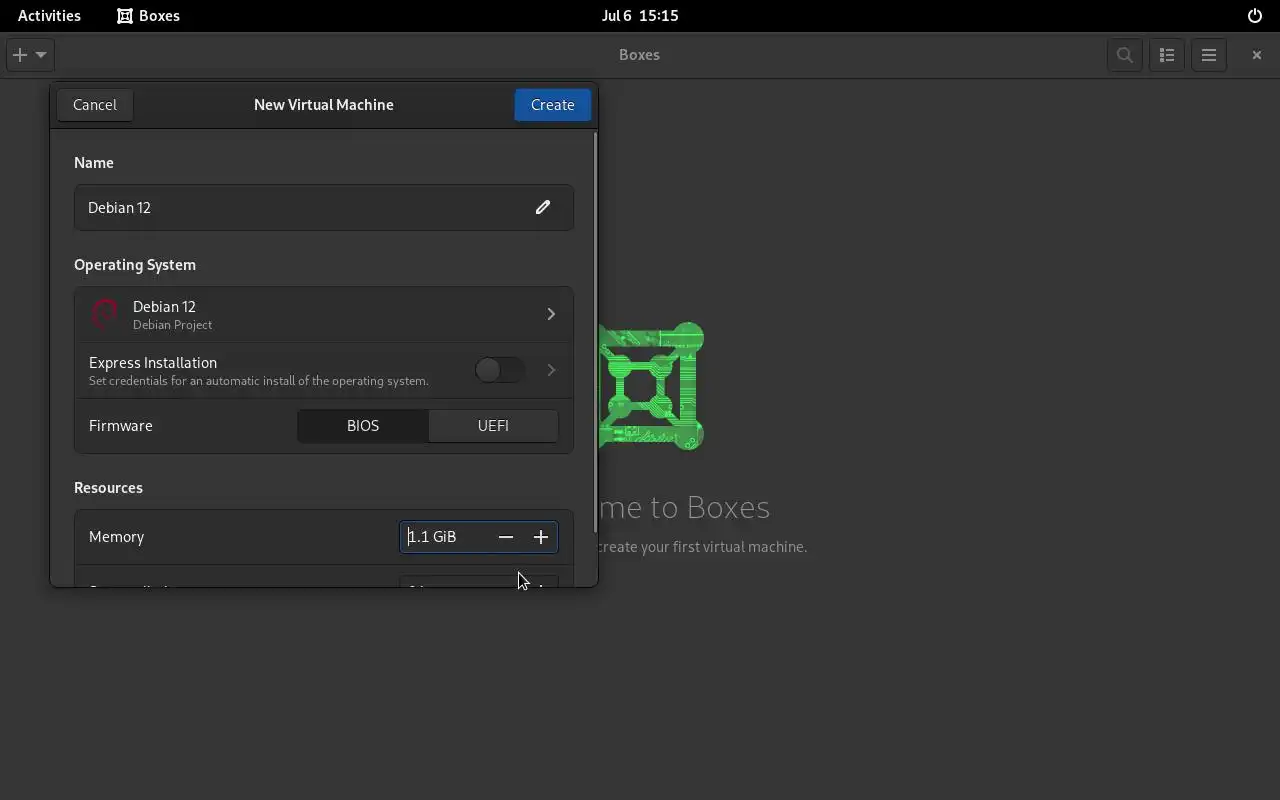This screenshot has height=800, width=1280.
Task: Click the Create button
Action: pyautogui.click(x=553, y=105)
